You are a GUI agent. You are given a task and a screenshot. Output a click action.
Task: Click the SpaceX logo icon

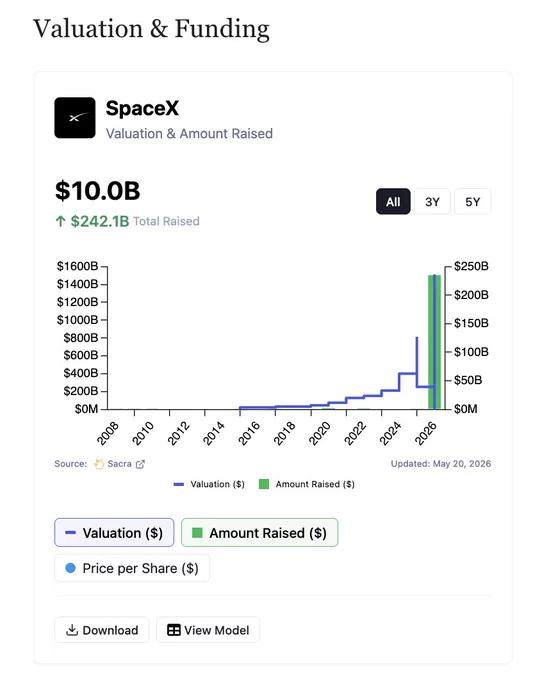[x=75, y=118]
